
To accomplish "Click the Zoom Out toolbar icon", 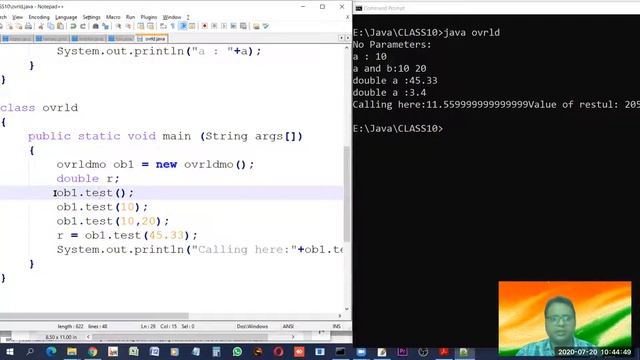I will click(x=129, y=26).
